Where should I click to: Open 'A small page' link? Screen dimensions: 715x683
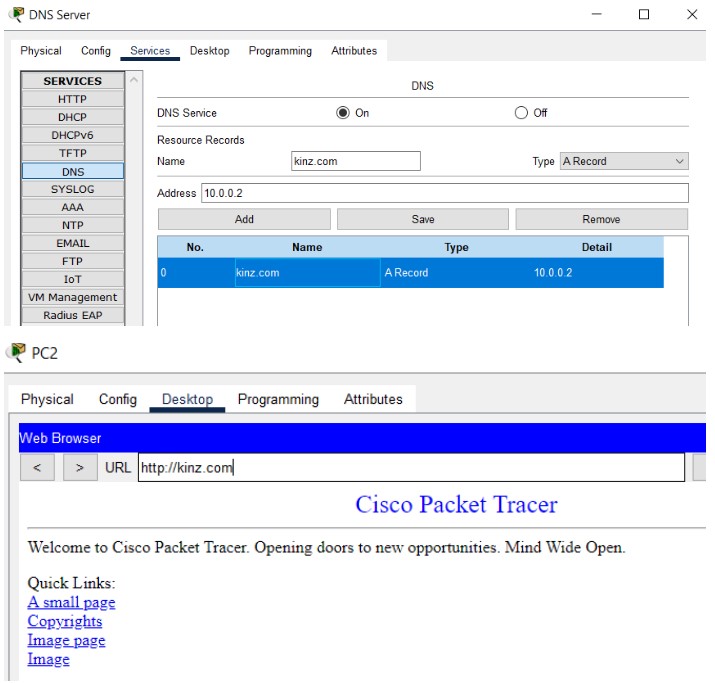pyautogui.click(x=71, y=602)
